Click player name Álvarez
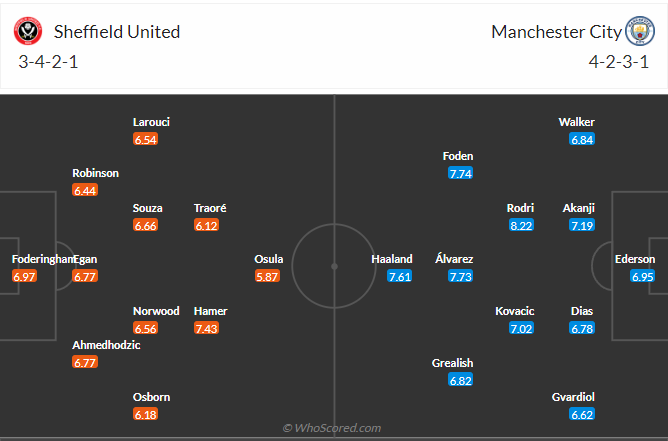Viewport: 668px width, 441px height. tap(455, 259)
